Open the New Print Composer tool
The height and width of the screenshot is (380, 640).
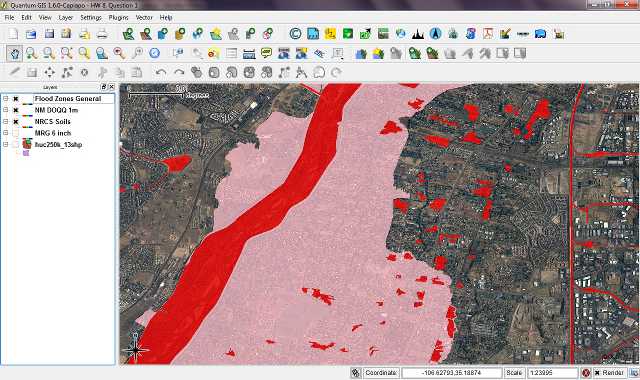[84, 34]
